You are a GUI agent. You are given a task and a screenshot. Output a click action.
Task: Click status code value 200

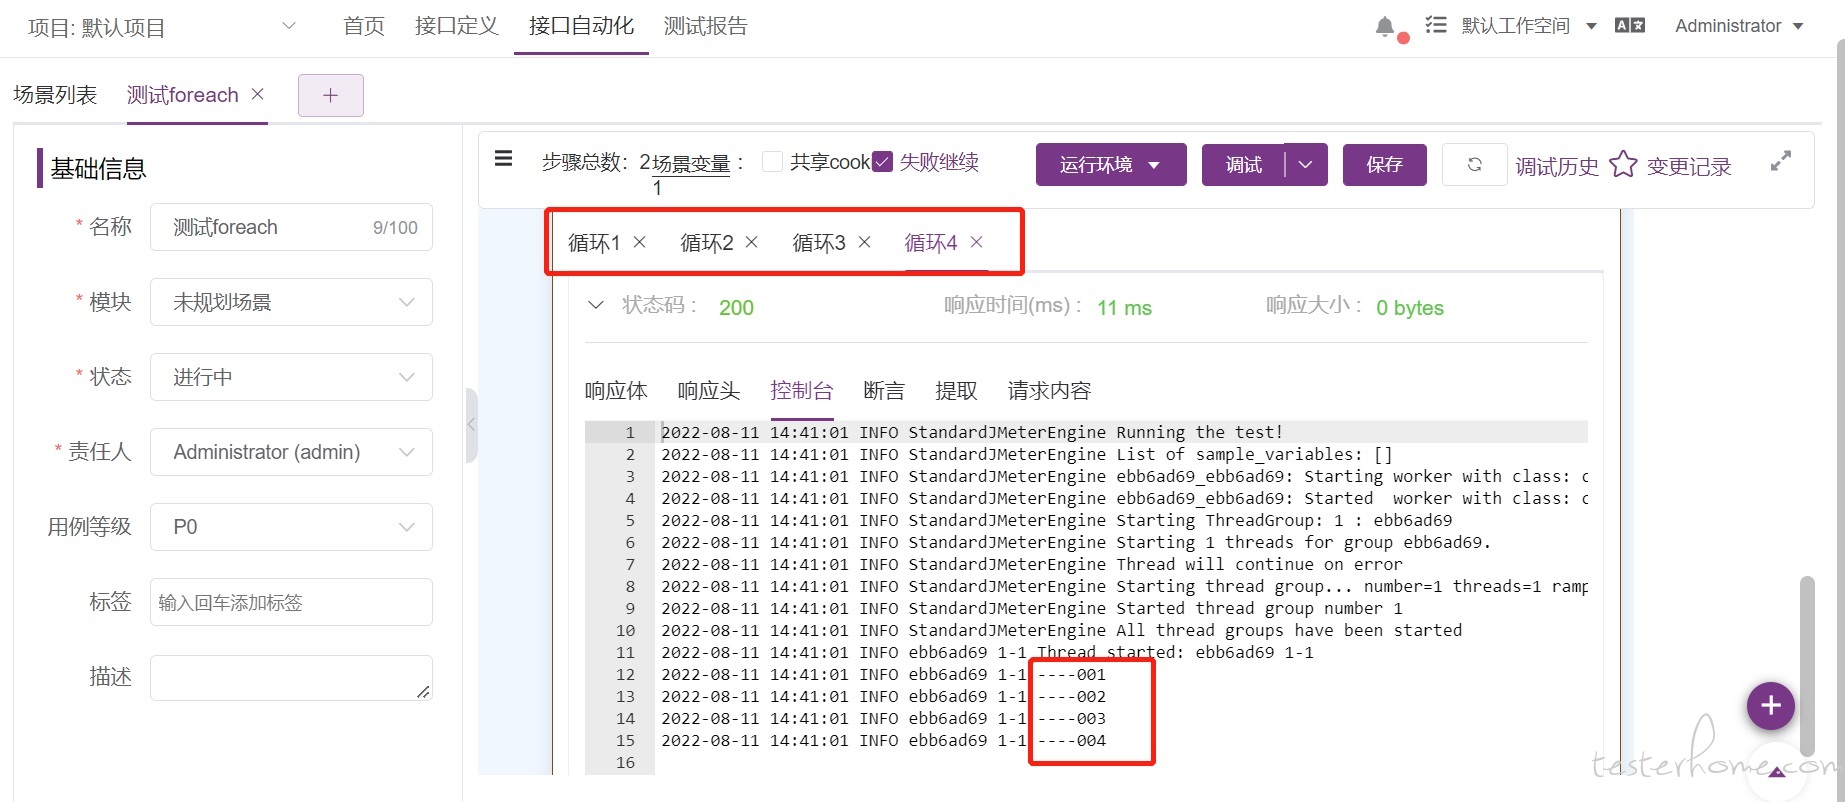coord(736,308)
